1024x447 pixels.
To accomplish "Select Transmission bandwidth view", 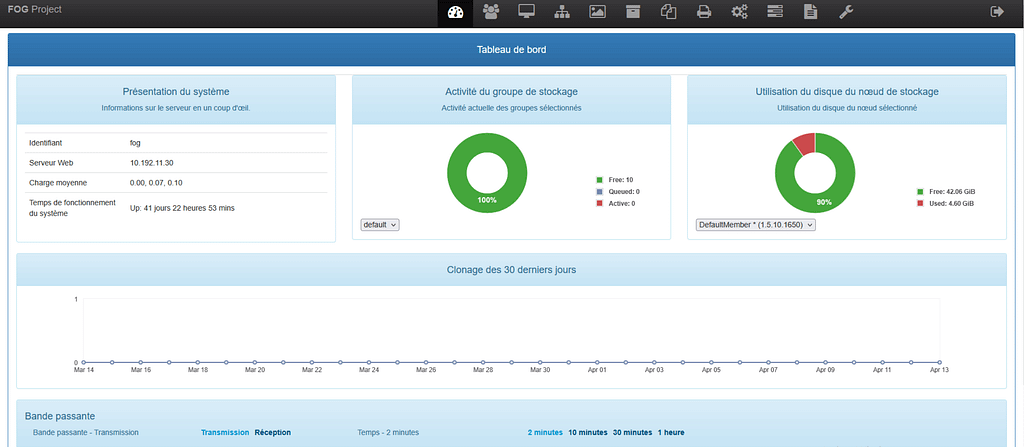I will [224, 433].
